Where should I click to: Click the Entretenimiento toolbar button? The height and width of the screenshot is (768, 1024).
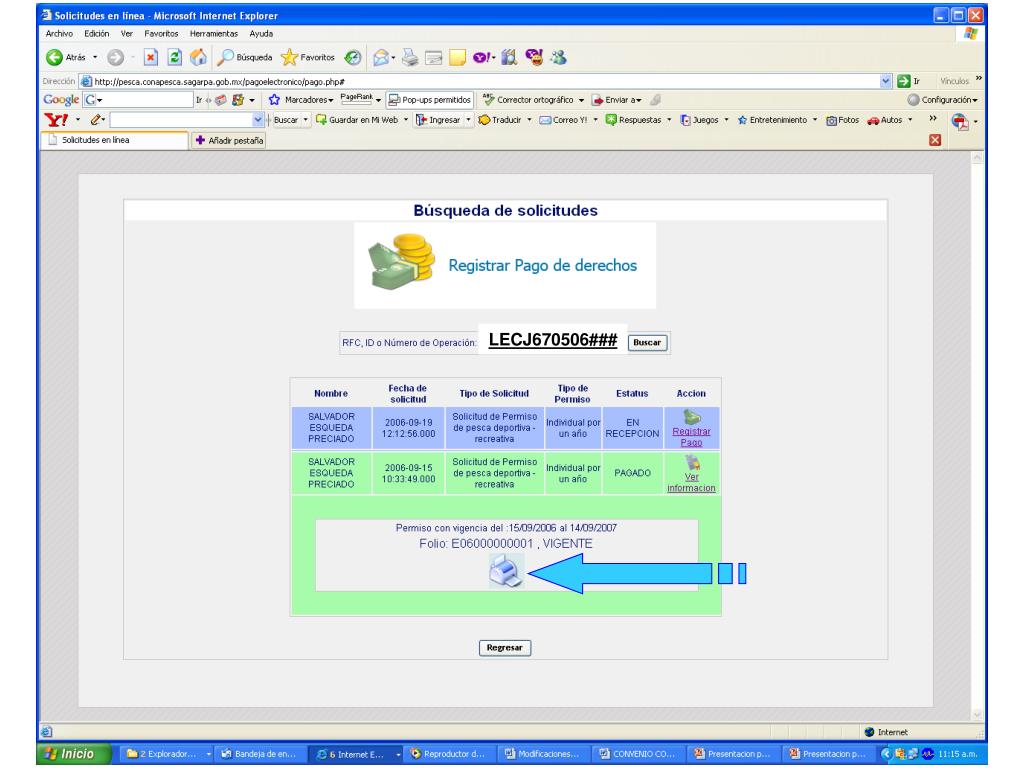click(x=772, y=120)
